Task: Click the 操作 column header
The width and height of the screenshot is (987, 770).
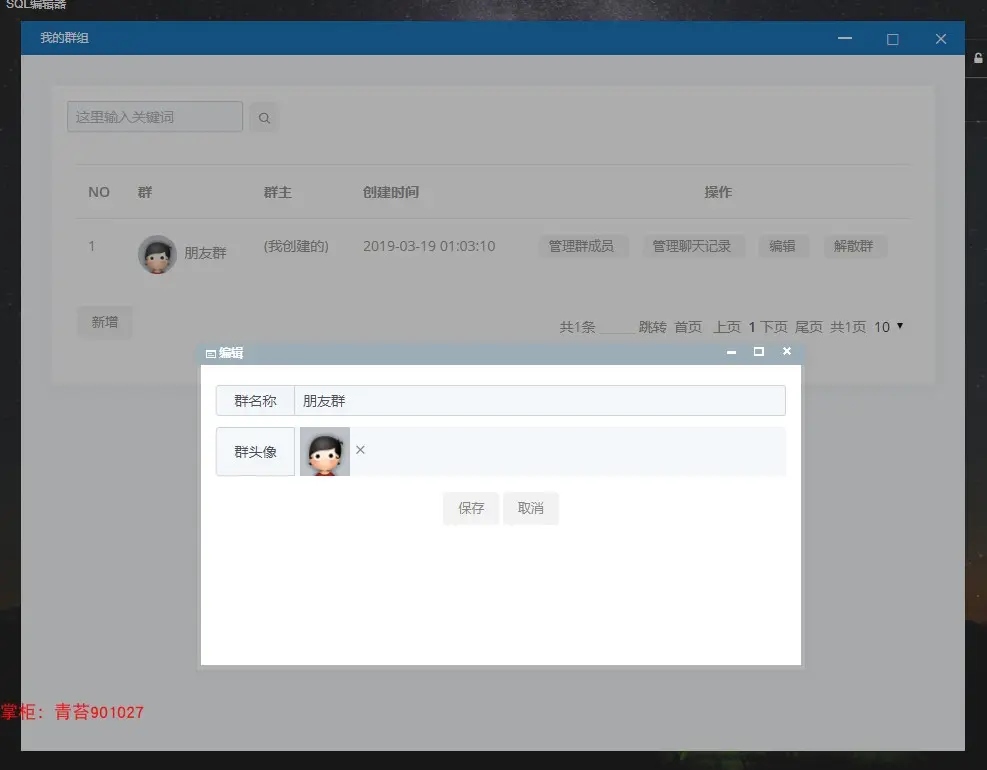Action: [718, 192]
